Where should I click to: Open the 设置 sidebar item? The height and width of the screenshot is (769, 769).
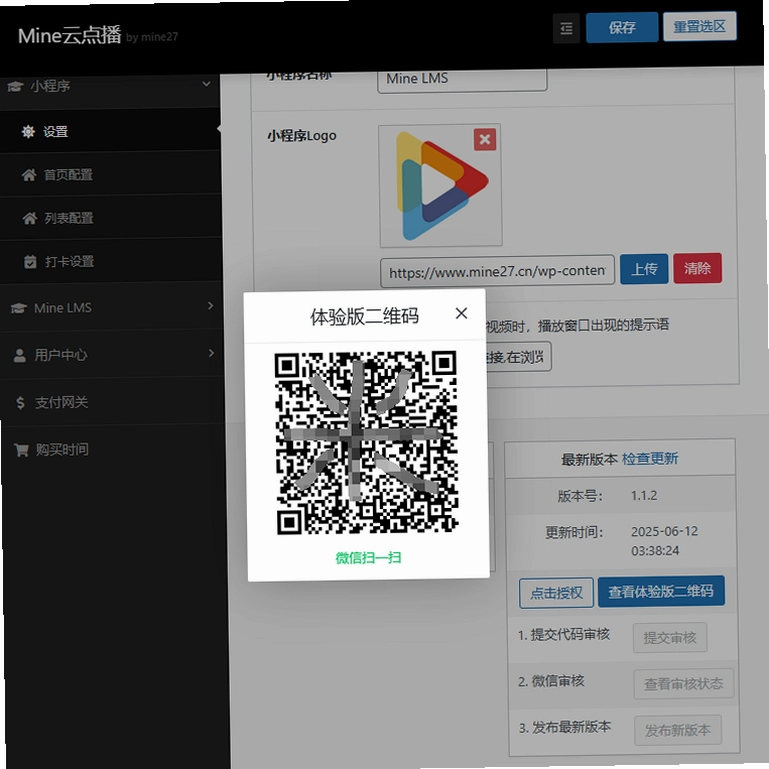click(110, 131)
